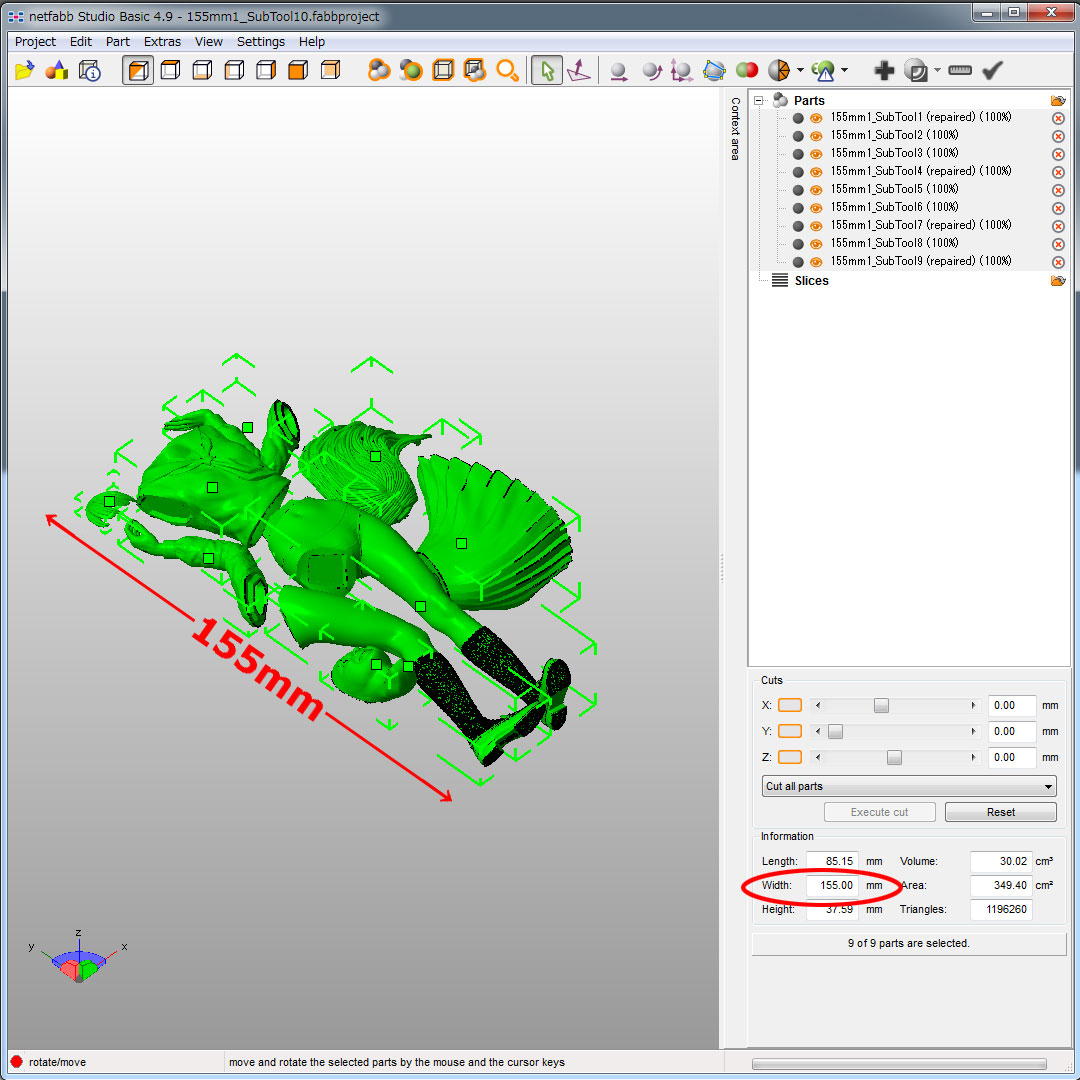Switch to the left view cube icon
This screenshot has width=1080, height=1080.
(234, 70)
